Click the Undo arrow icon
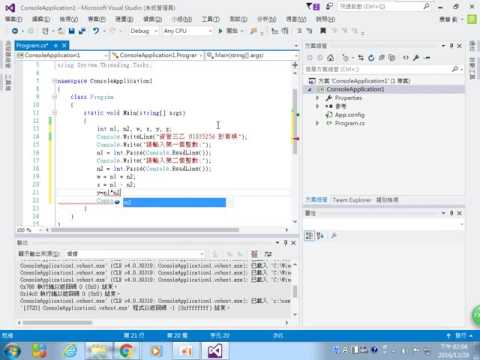 (96, 31)
